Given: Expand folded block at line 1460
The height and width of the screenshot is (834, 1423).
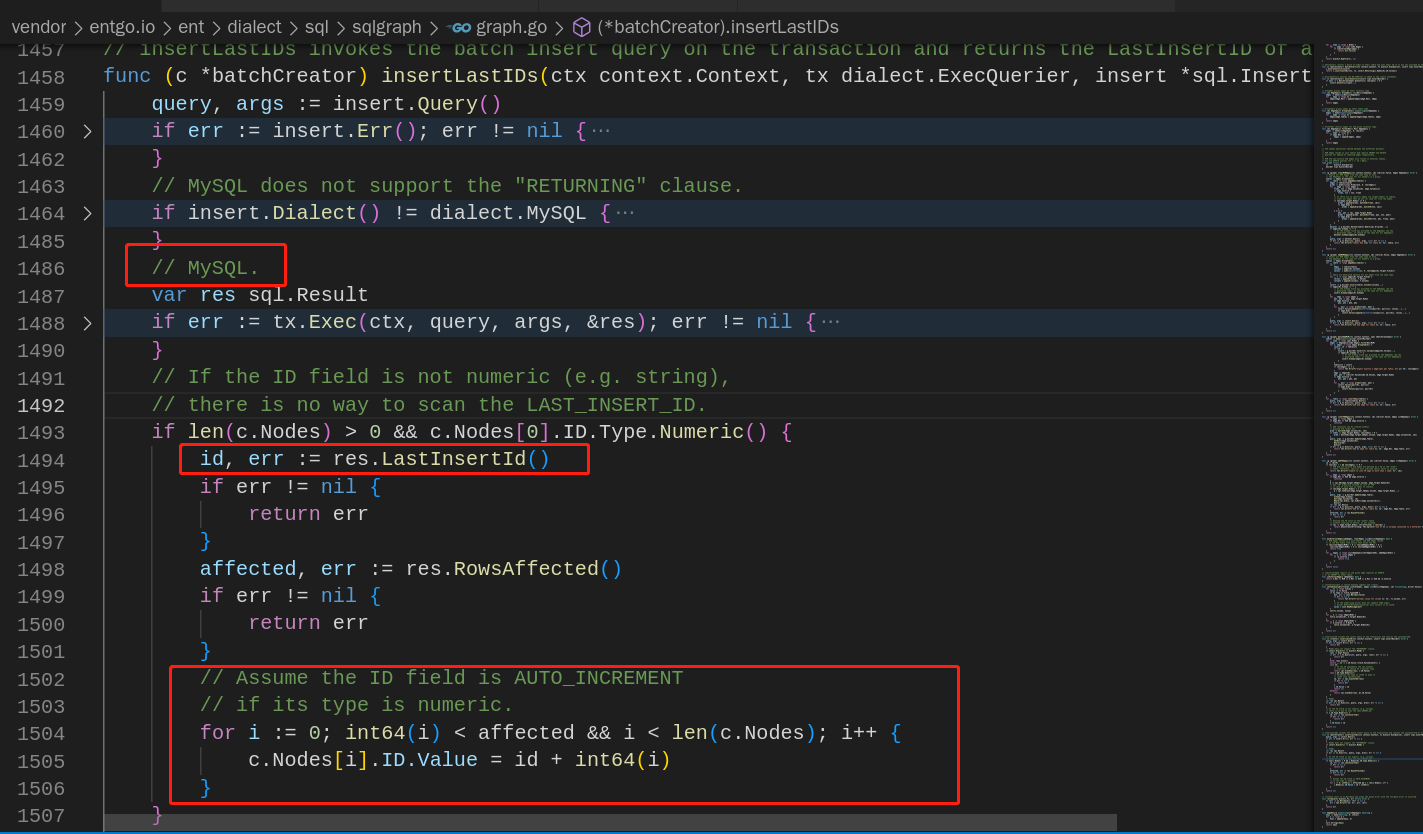Looking at the screenshot, I should (87, 132).
